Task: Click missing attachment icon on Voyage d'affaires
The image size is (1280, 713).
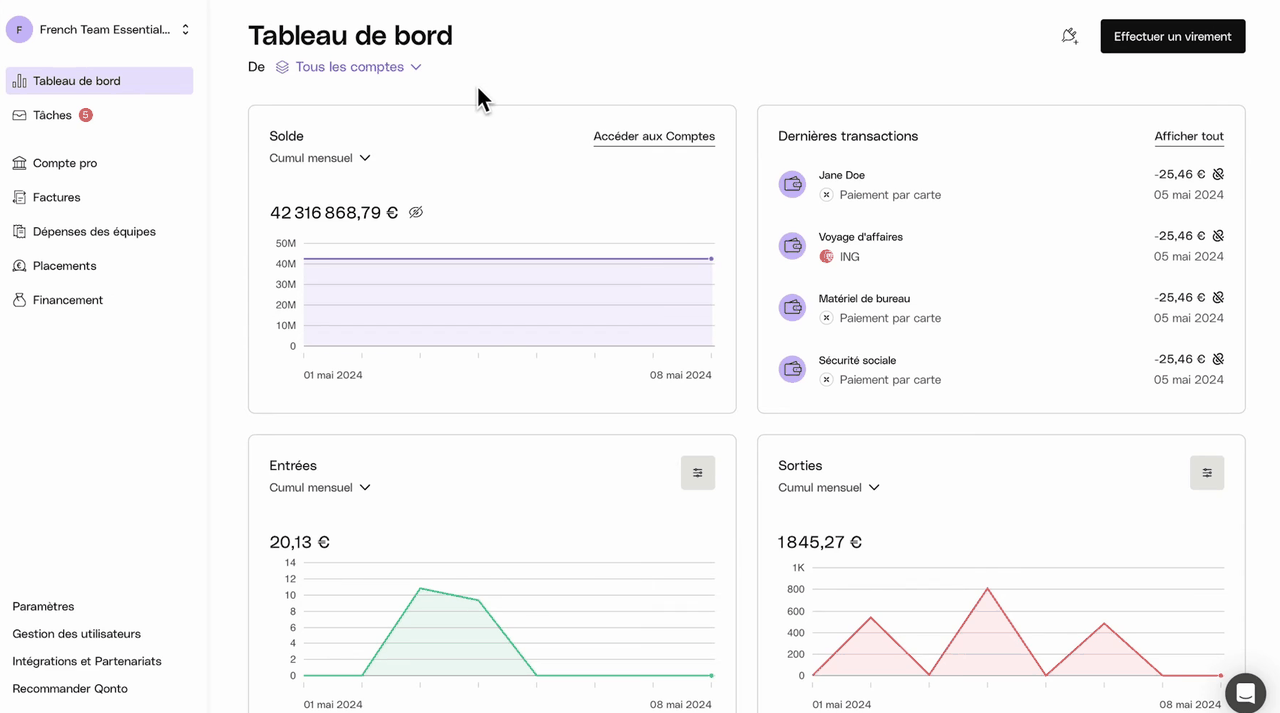Action: [1218, 236]
